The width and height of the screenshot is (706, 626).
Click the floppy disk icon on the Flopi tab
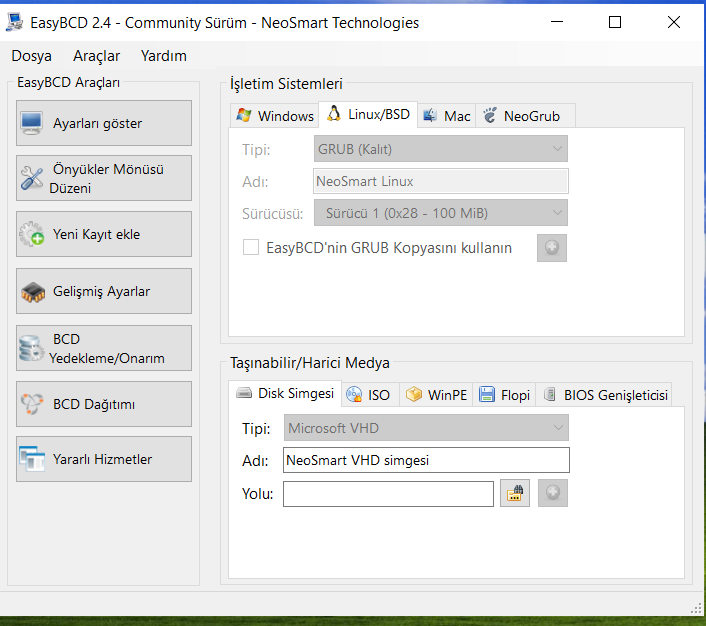pos(487,395)
